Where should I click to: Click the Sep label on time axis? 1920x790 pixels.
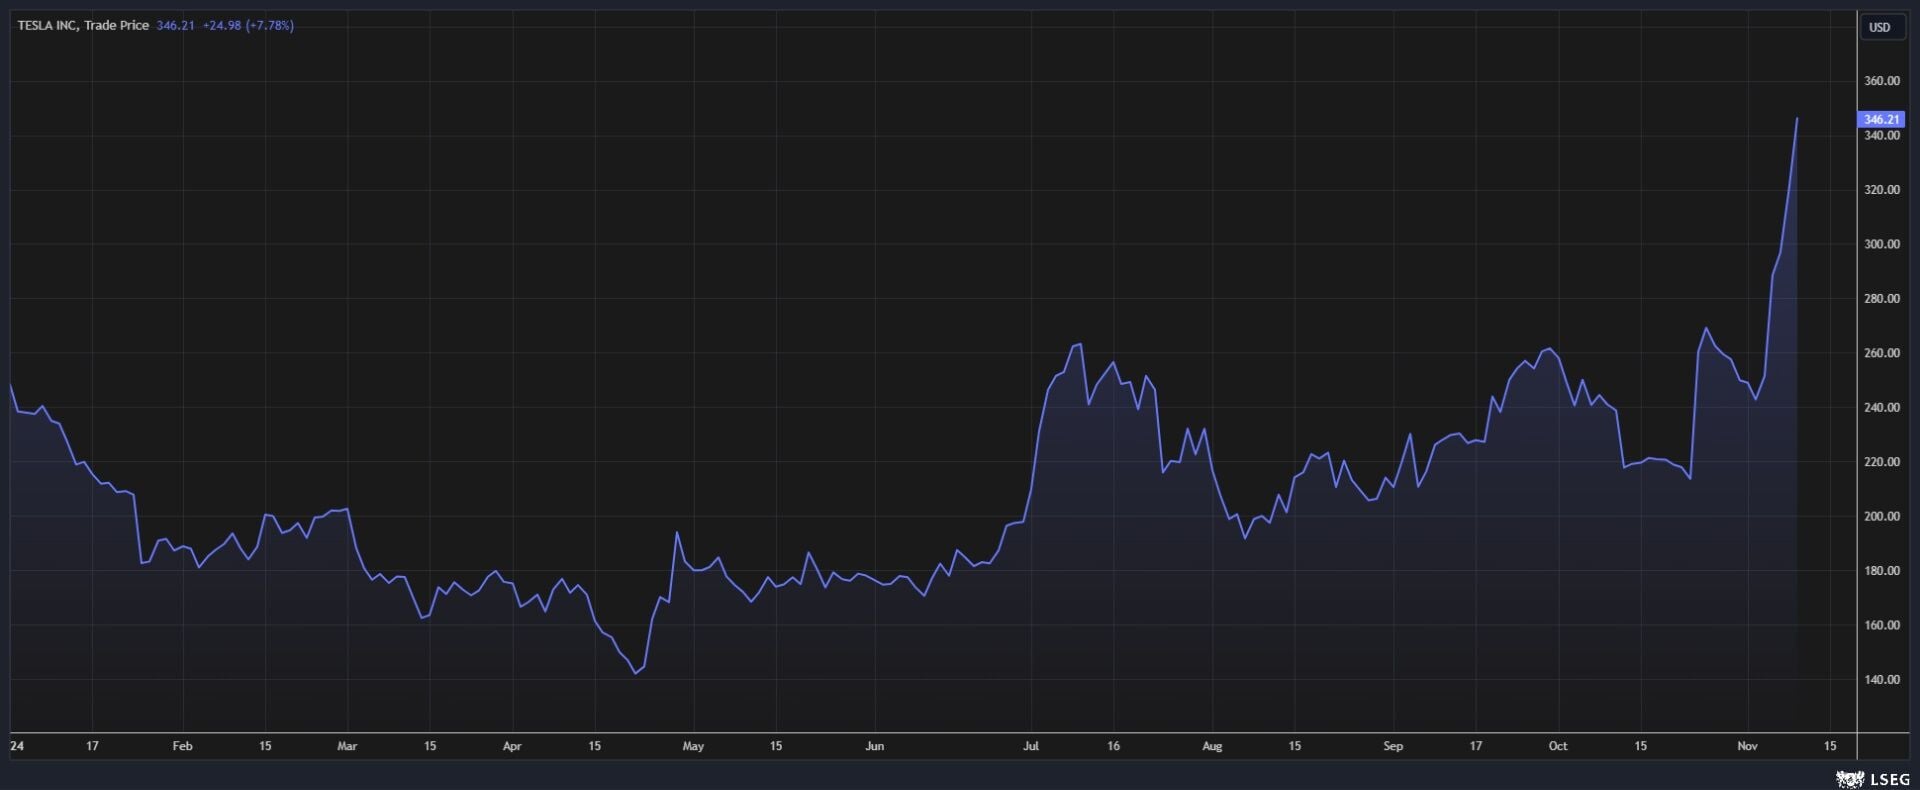click(x=1393, y=746)
